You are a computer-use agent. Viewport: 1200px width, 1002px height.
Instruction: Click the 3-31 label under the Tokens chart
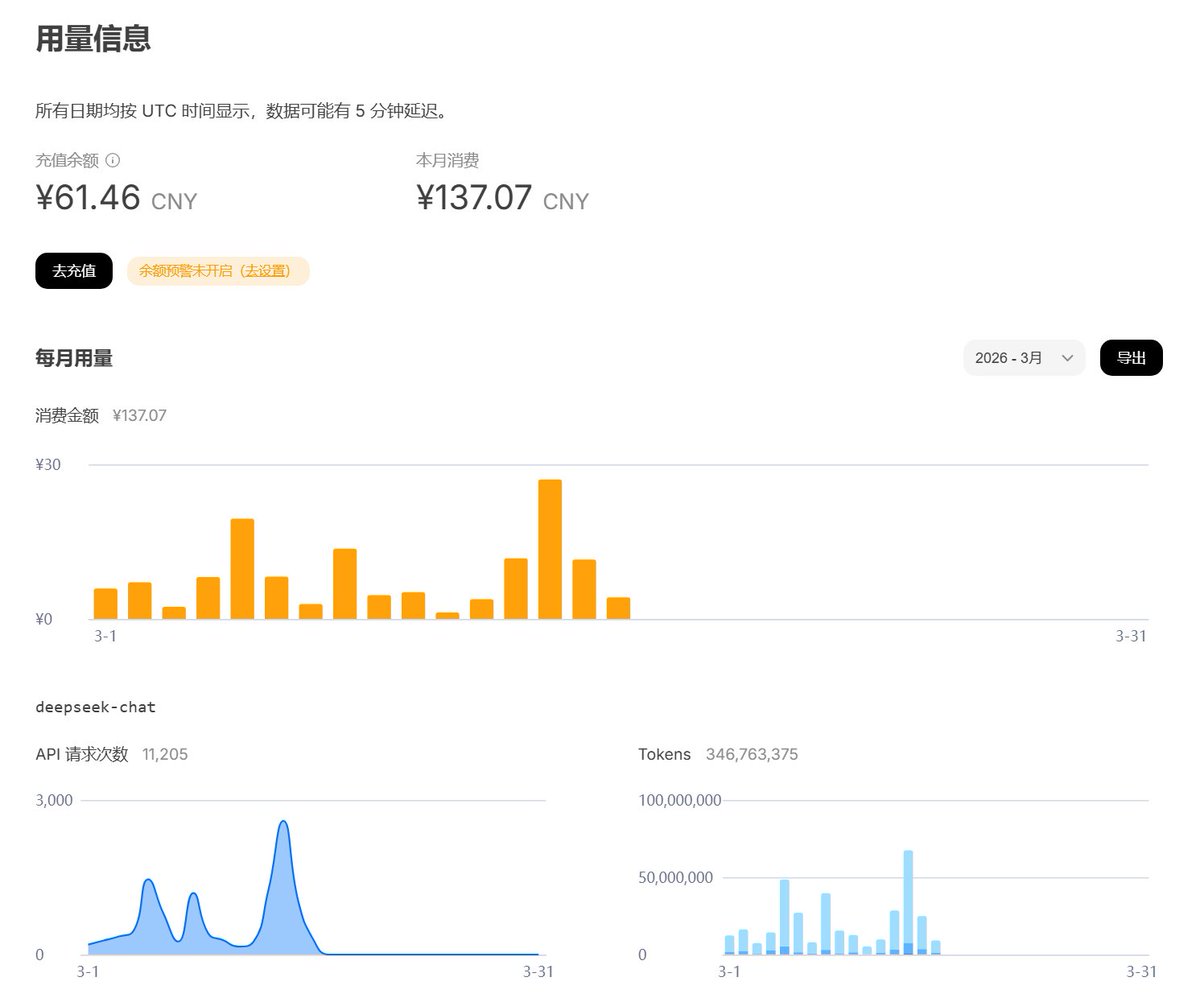(x=1141, y=972)
